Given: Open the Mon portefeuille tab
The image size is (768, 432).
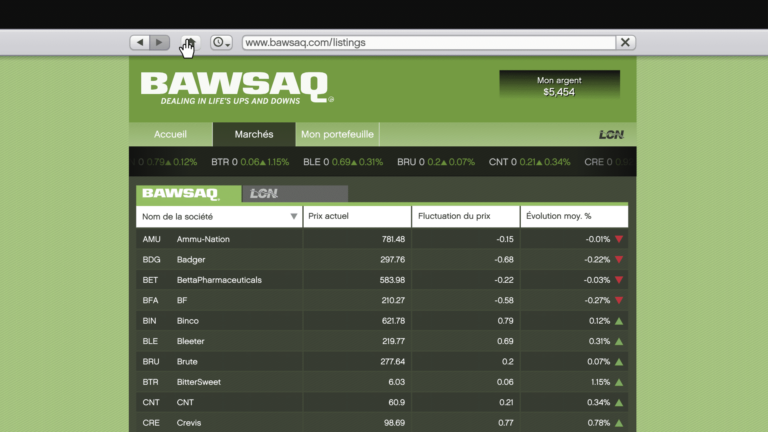Looking at the screenshot, I should tap(337, 135).
